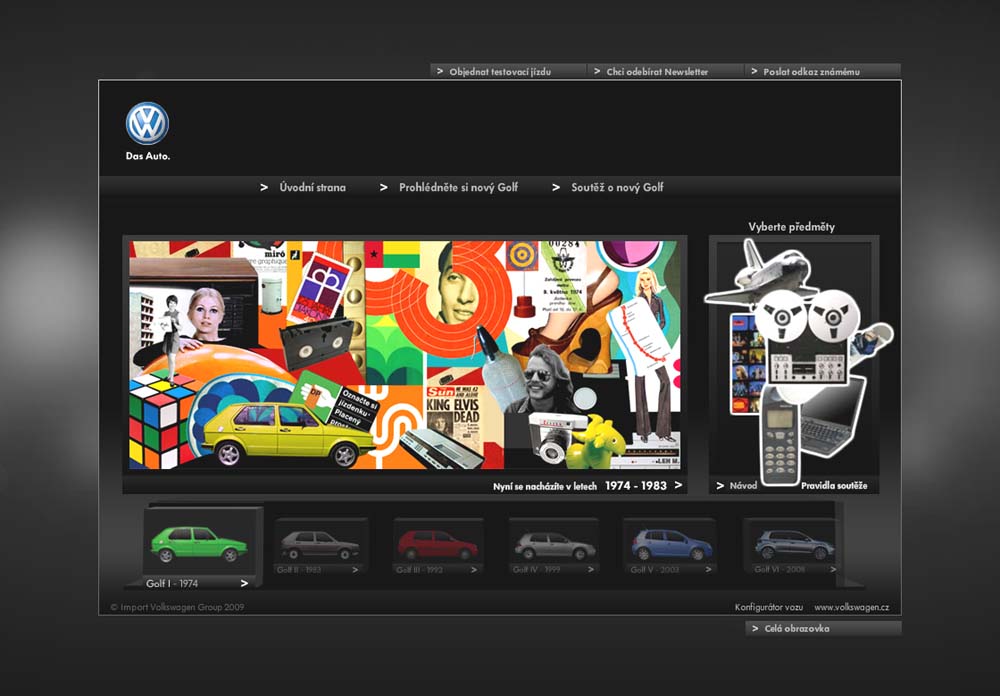The width and height of the screenshot is (1000, 696).
Task: Click the yellow Golf car in collage
Action: pos(285,432)
